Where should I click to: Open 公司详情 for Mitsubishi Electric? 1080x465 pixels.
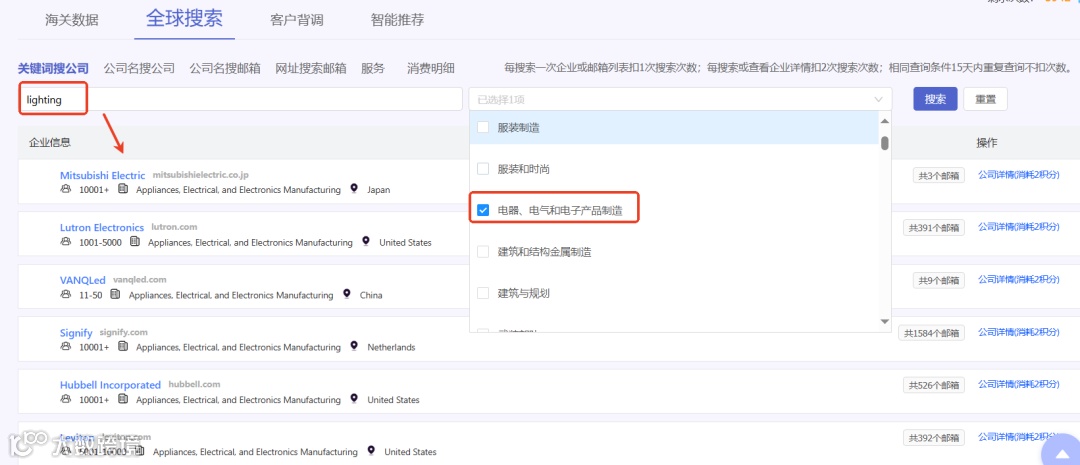(x=1019, y=175)
